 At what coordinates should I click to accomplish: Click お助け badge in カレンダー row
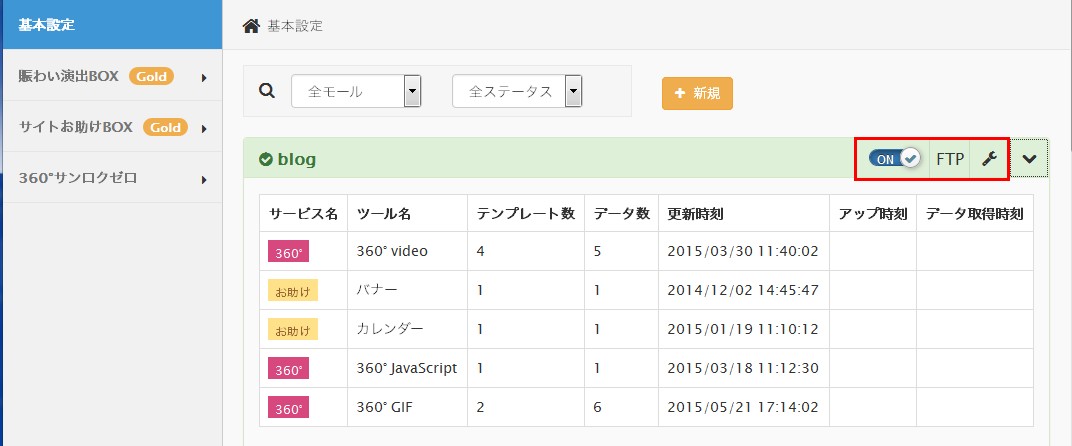pyautogui.click(x=293, y=330)
